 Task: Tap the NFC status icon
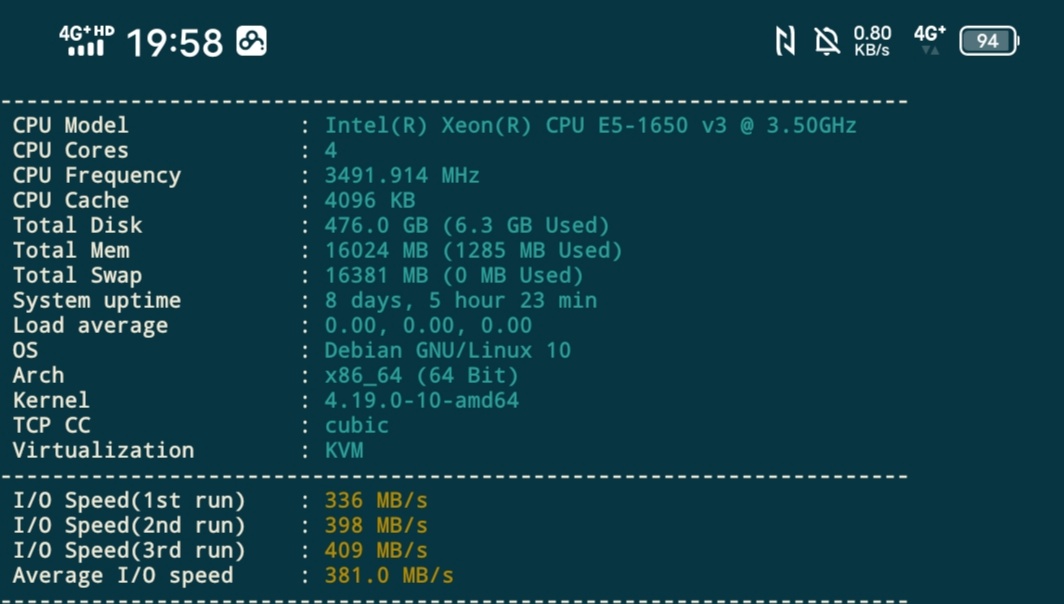pyautogui.click(x=785, y=41)
